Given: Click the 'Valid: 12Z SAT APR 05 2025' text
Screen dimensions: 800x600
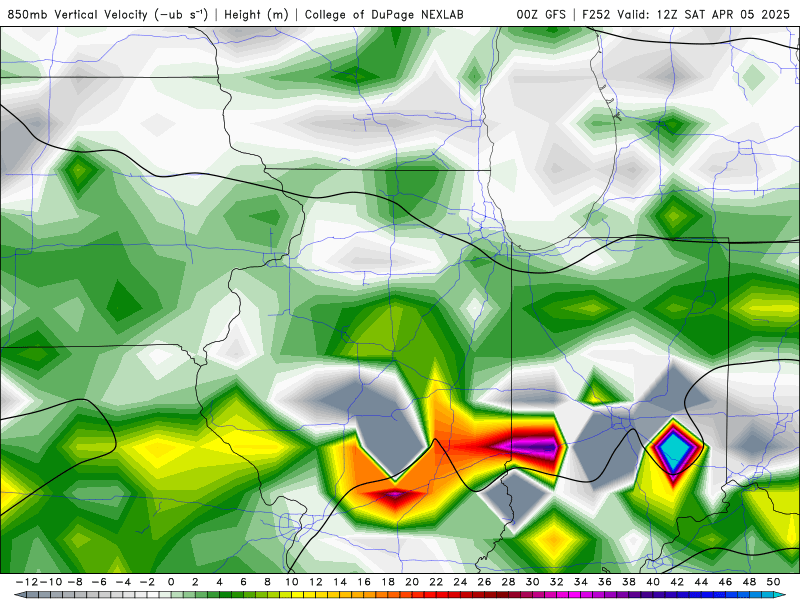Looking at the screenshot, I should 703,15.
